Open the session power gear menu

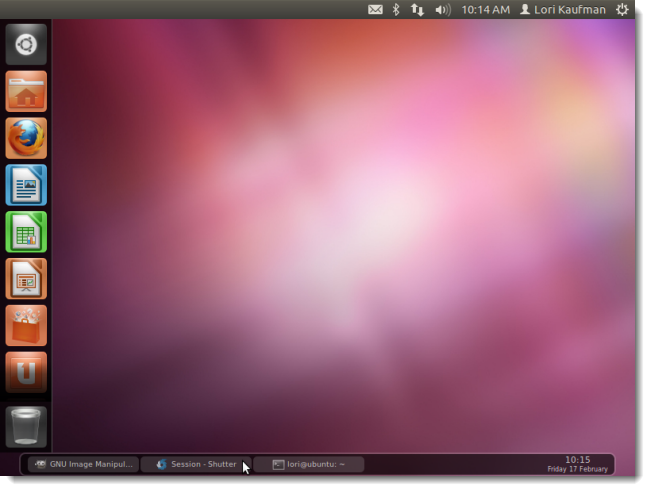[622, 10]
